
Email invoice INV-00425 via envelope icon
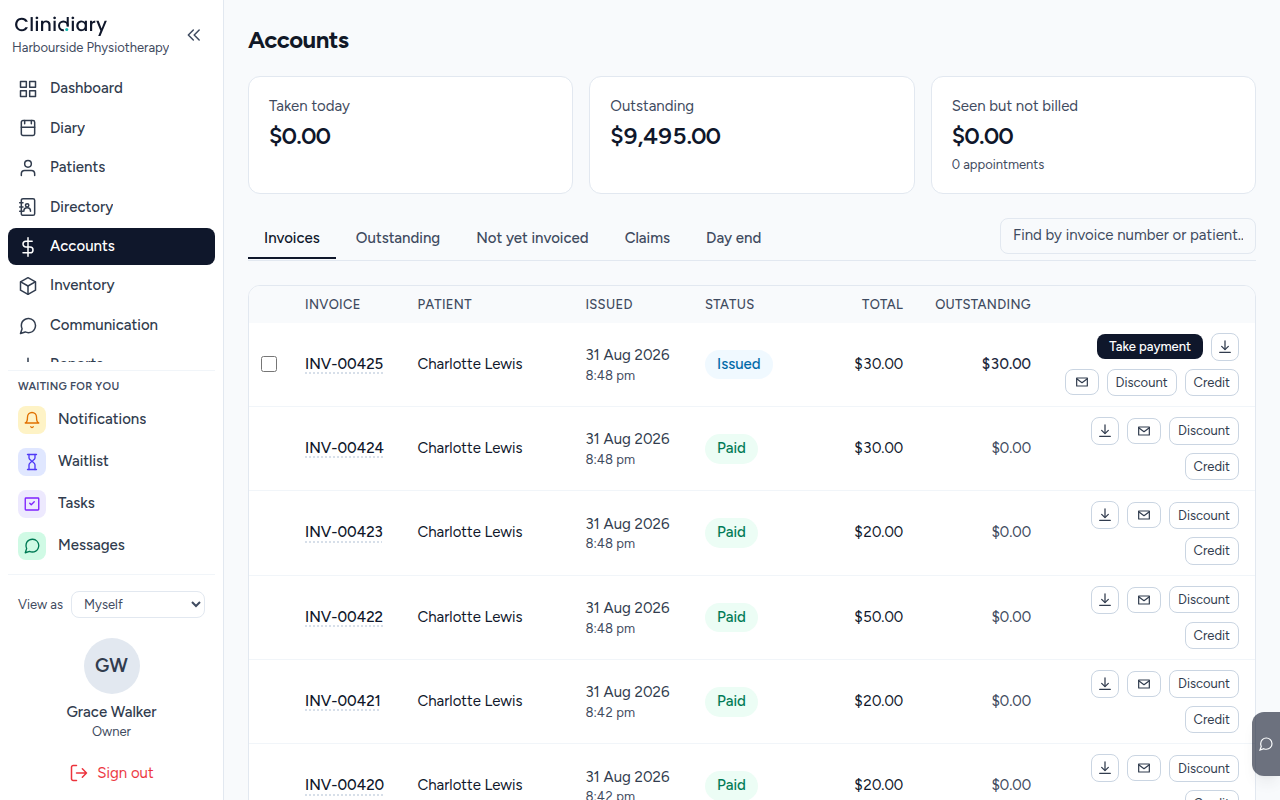pyautogui.click(x=1082, y=382)
